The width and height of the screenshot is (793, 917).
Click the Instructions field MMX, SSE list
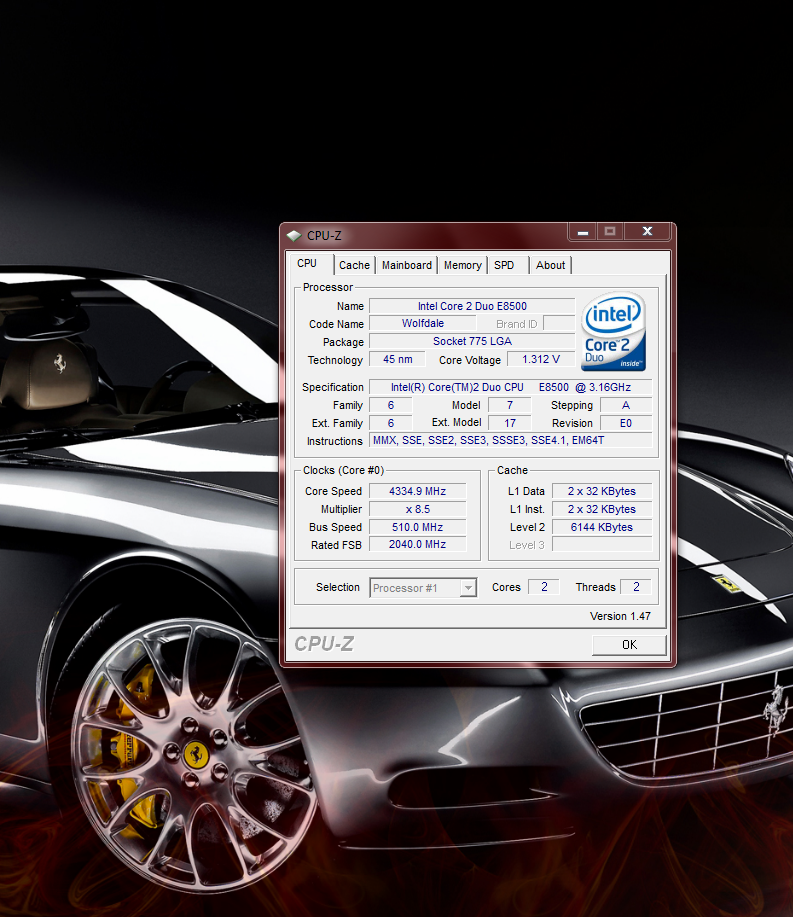pyautogui.click(x=511, y=440)
